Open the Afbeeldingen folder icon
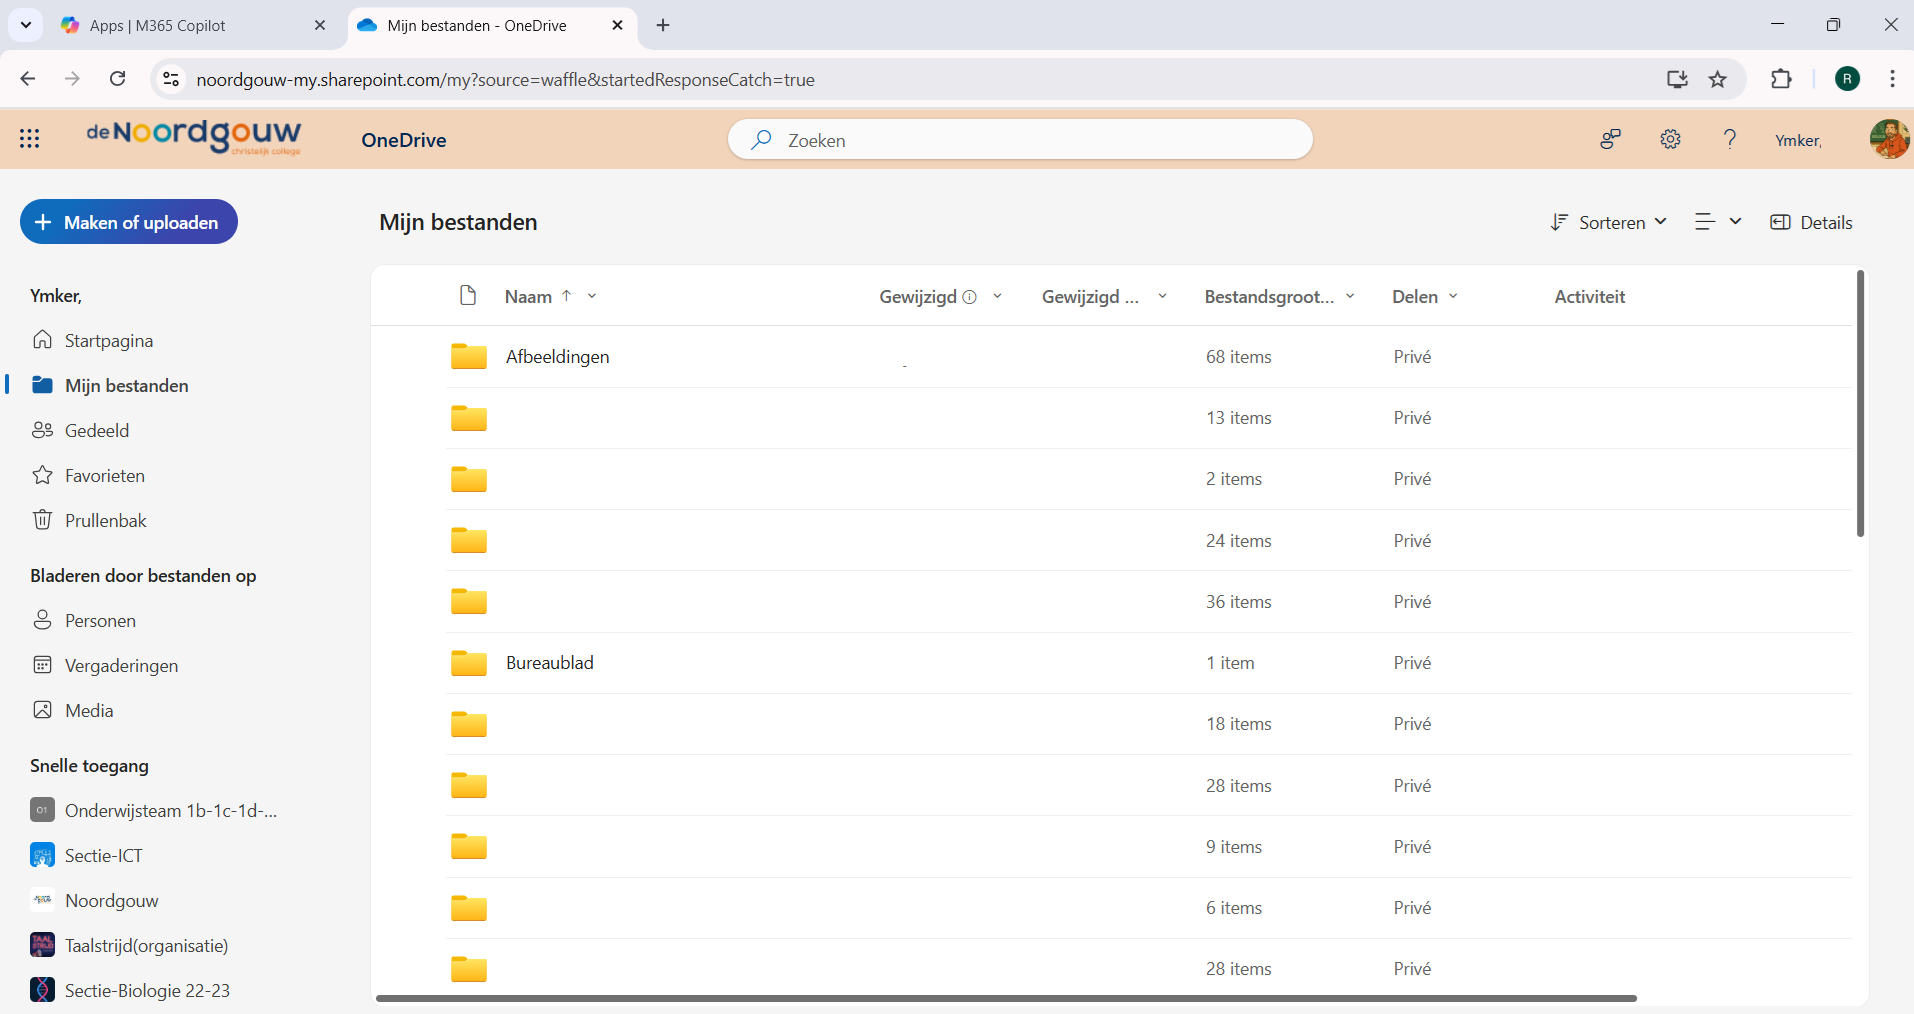The image size is (1914, 1014). coord(468,357)
